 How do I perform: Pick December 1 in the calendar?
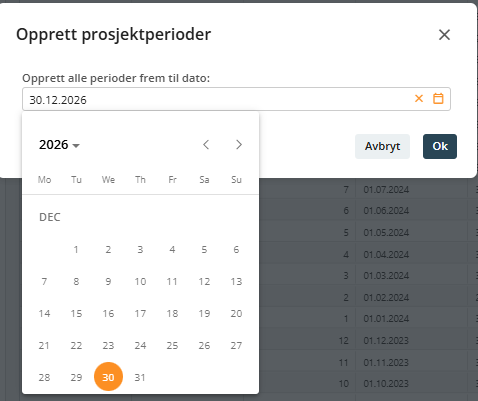click(76, 249)
